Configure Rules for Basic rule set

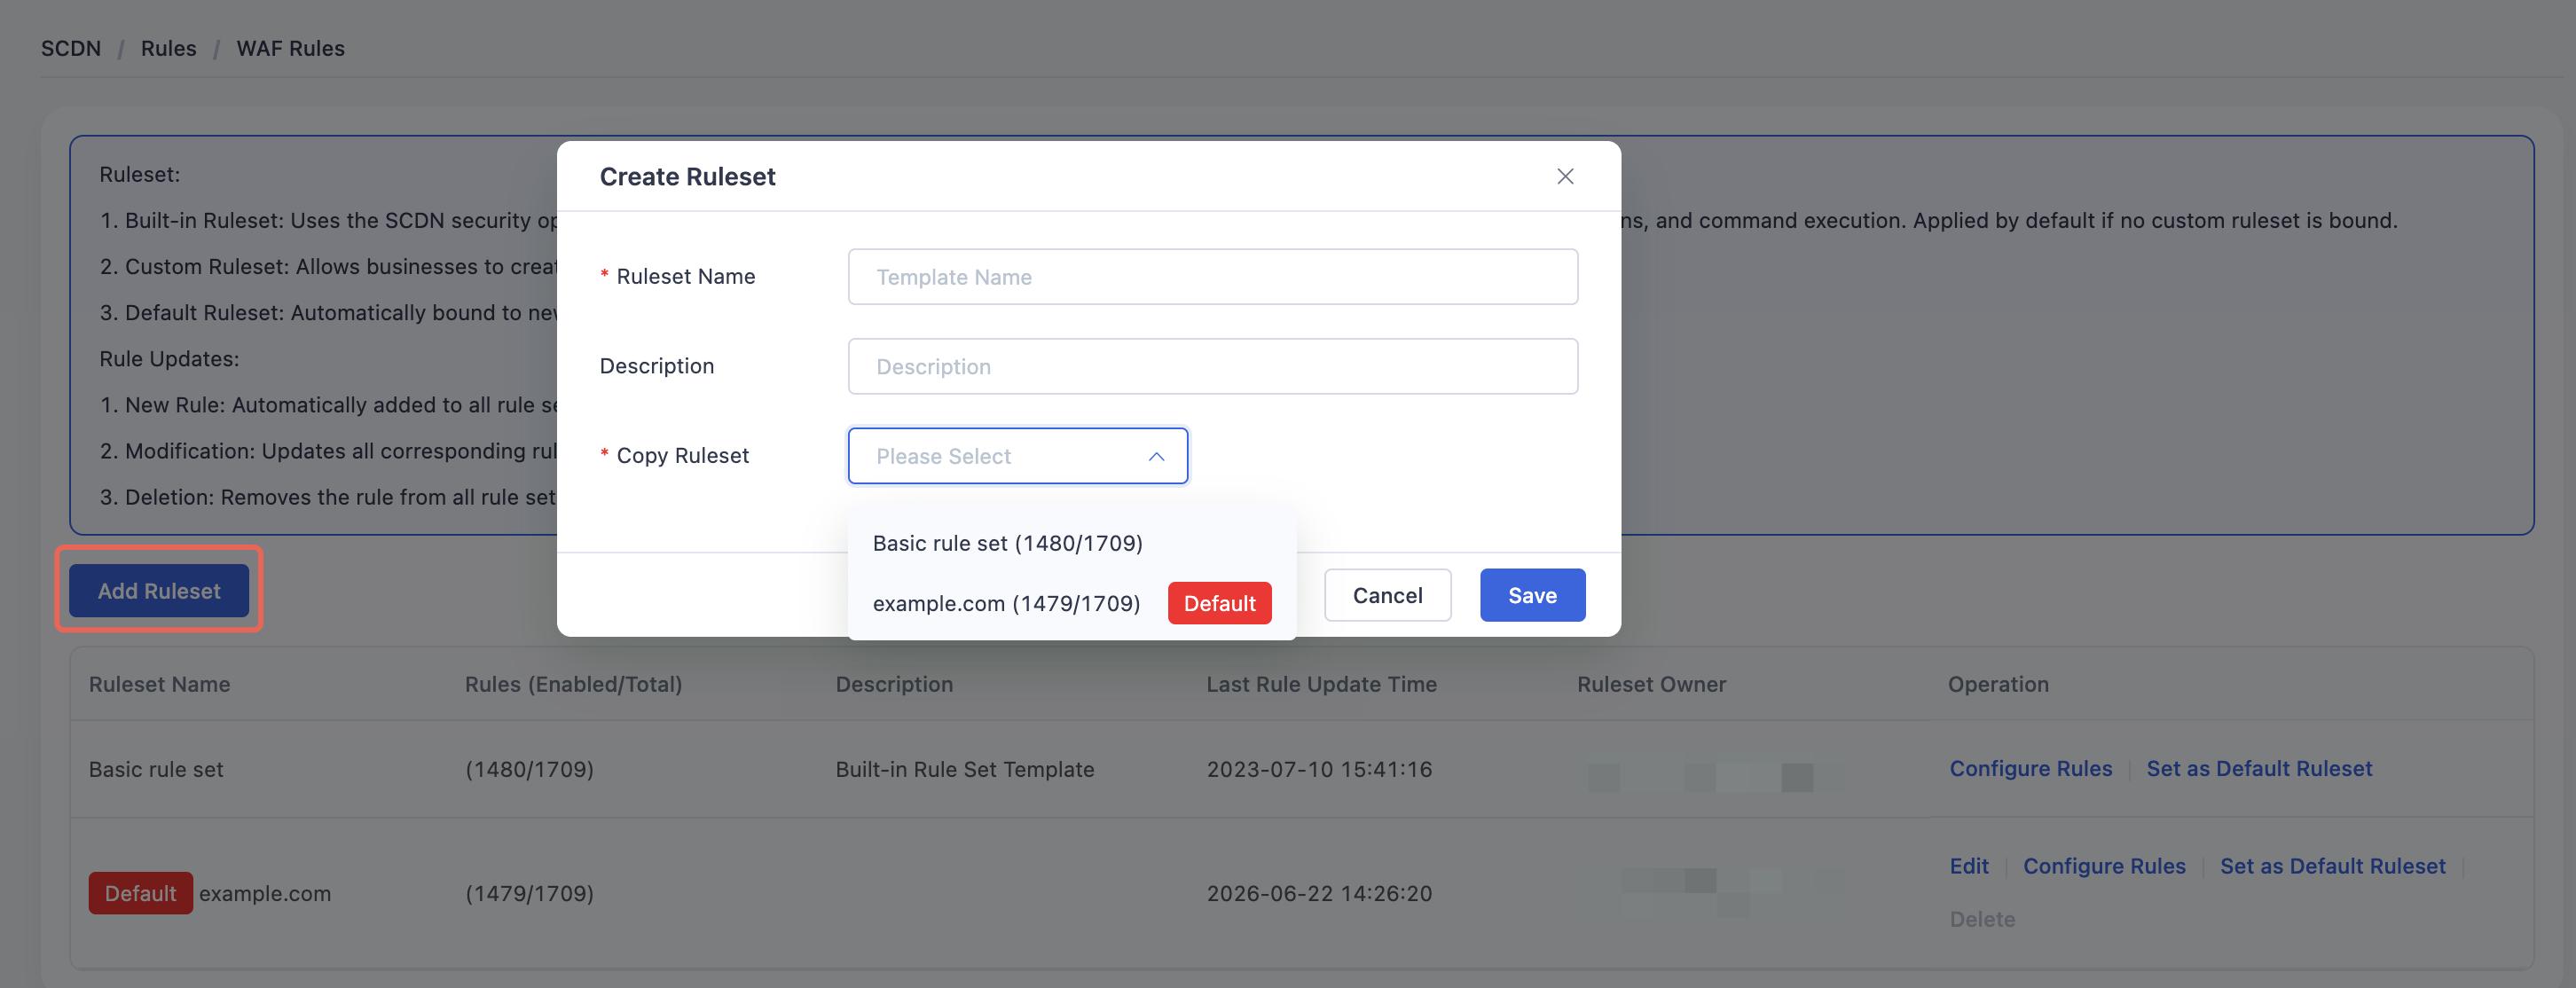pos(2030,768)
